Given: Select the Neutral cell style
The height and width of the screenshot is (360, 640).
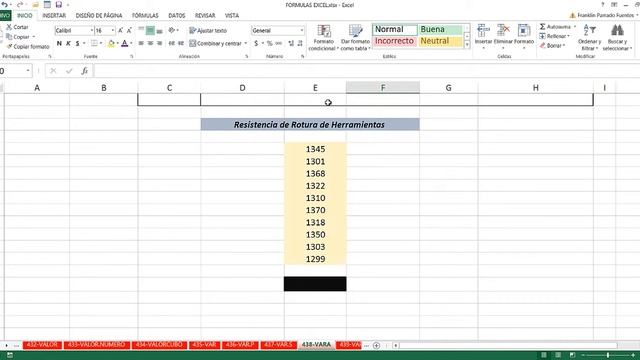Looking at the screenshot, I should [440, 41].
